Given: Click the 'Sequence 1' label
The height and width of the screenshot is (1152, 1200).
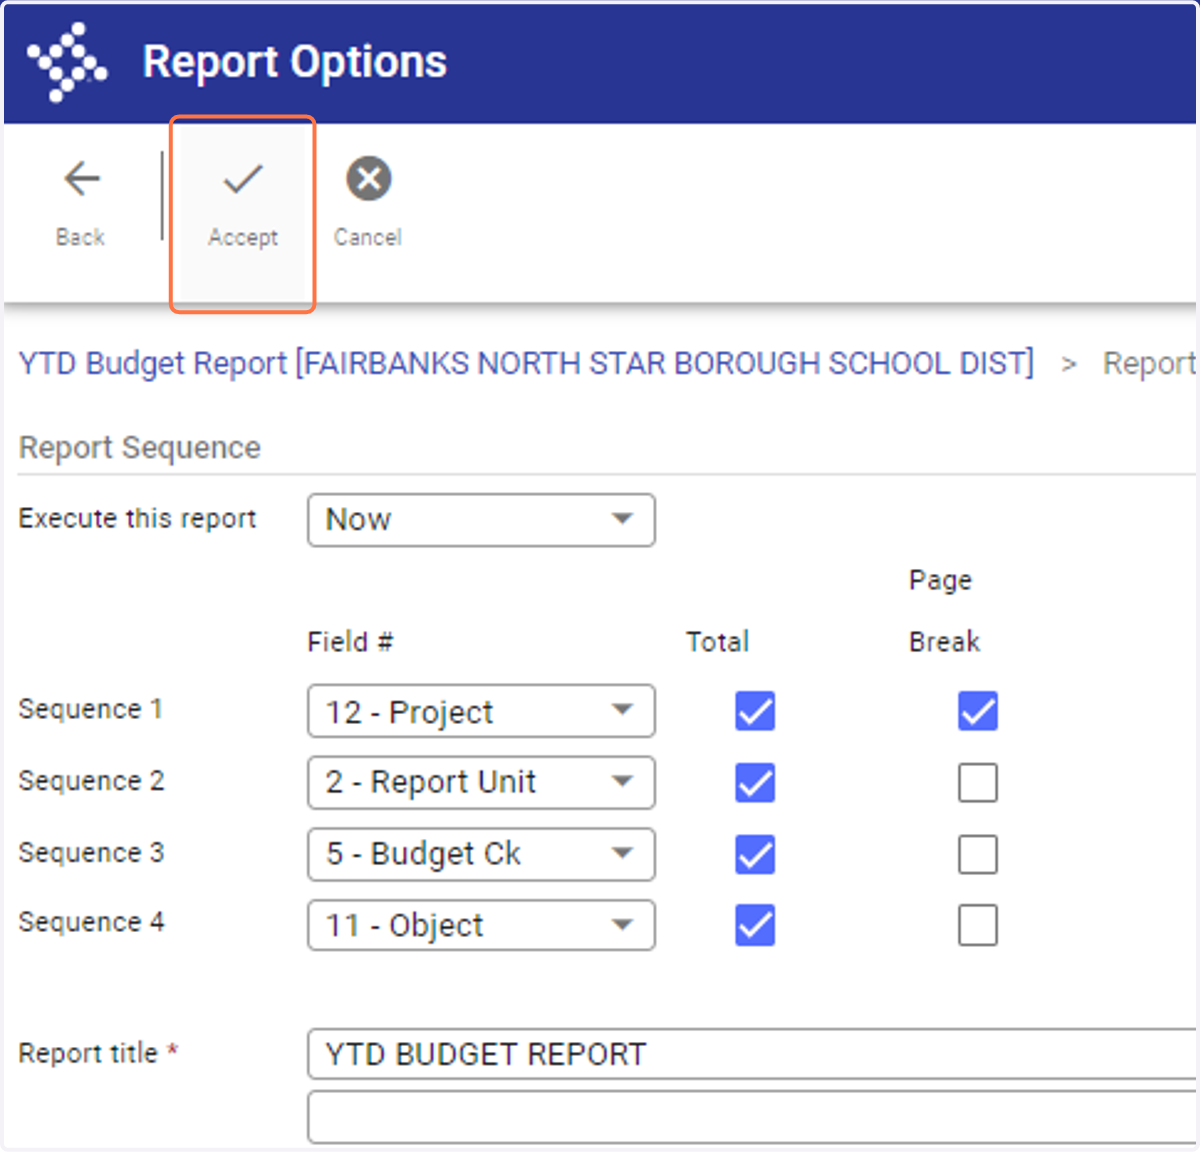Looking at the screenshot, I should click(91, 709).
